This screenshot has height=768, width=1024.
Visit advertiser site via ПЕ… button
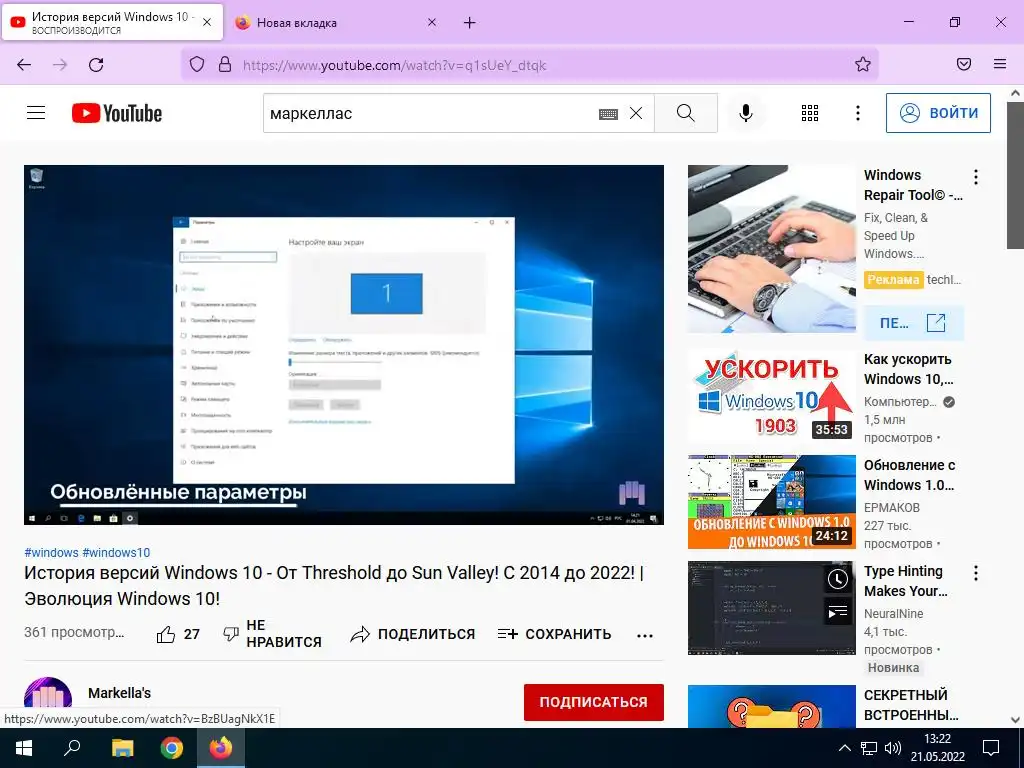(x=914, y=323)
